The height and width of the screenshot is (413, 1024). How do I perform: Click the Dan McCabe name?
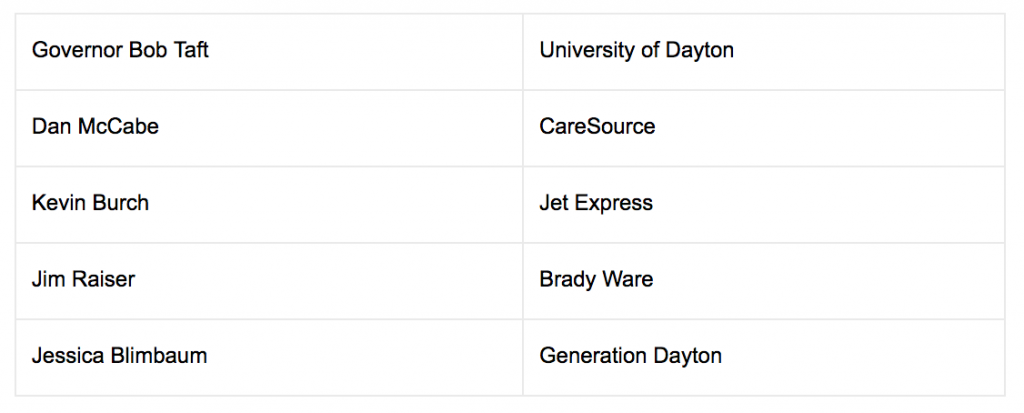pos(95,126)
